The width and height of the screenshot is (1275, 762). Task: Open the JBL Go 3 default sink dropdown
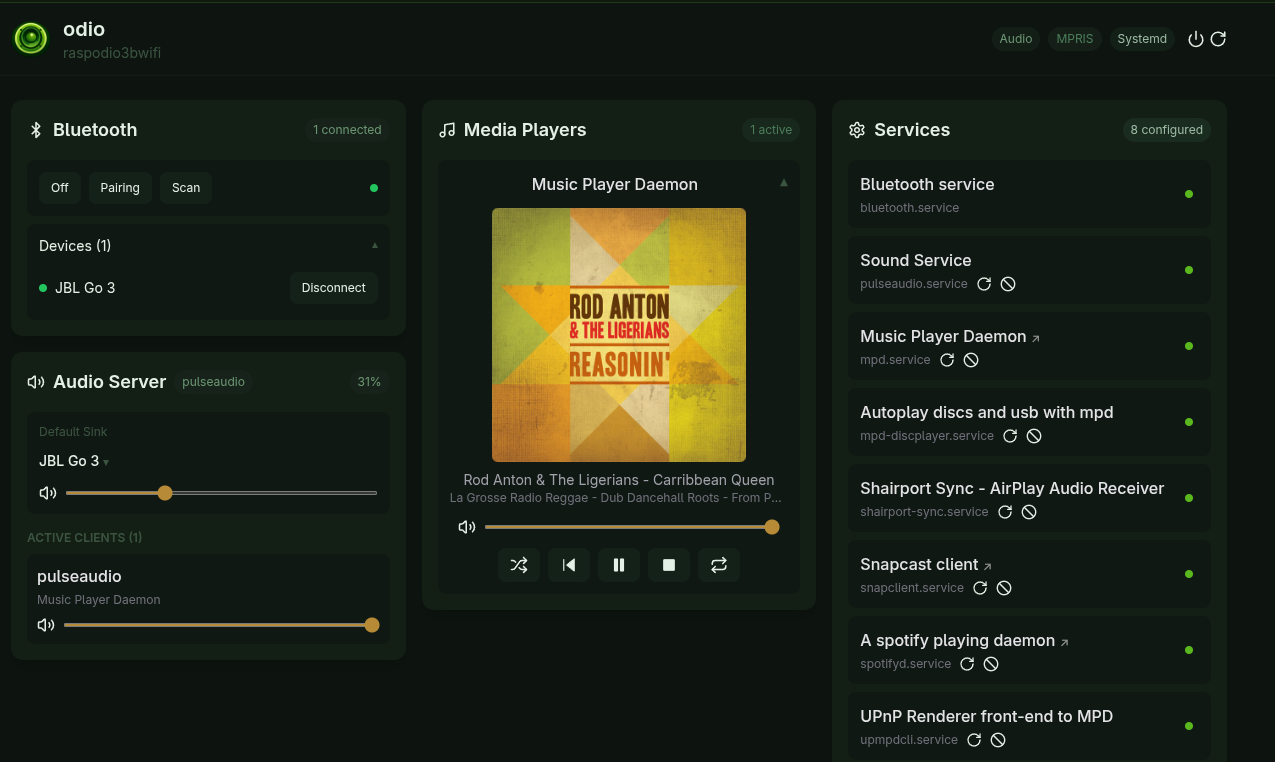point(74,461)
